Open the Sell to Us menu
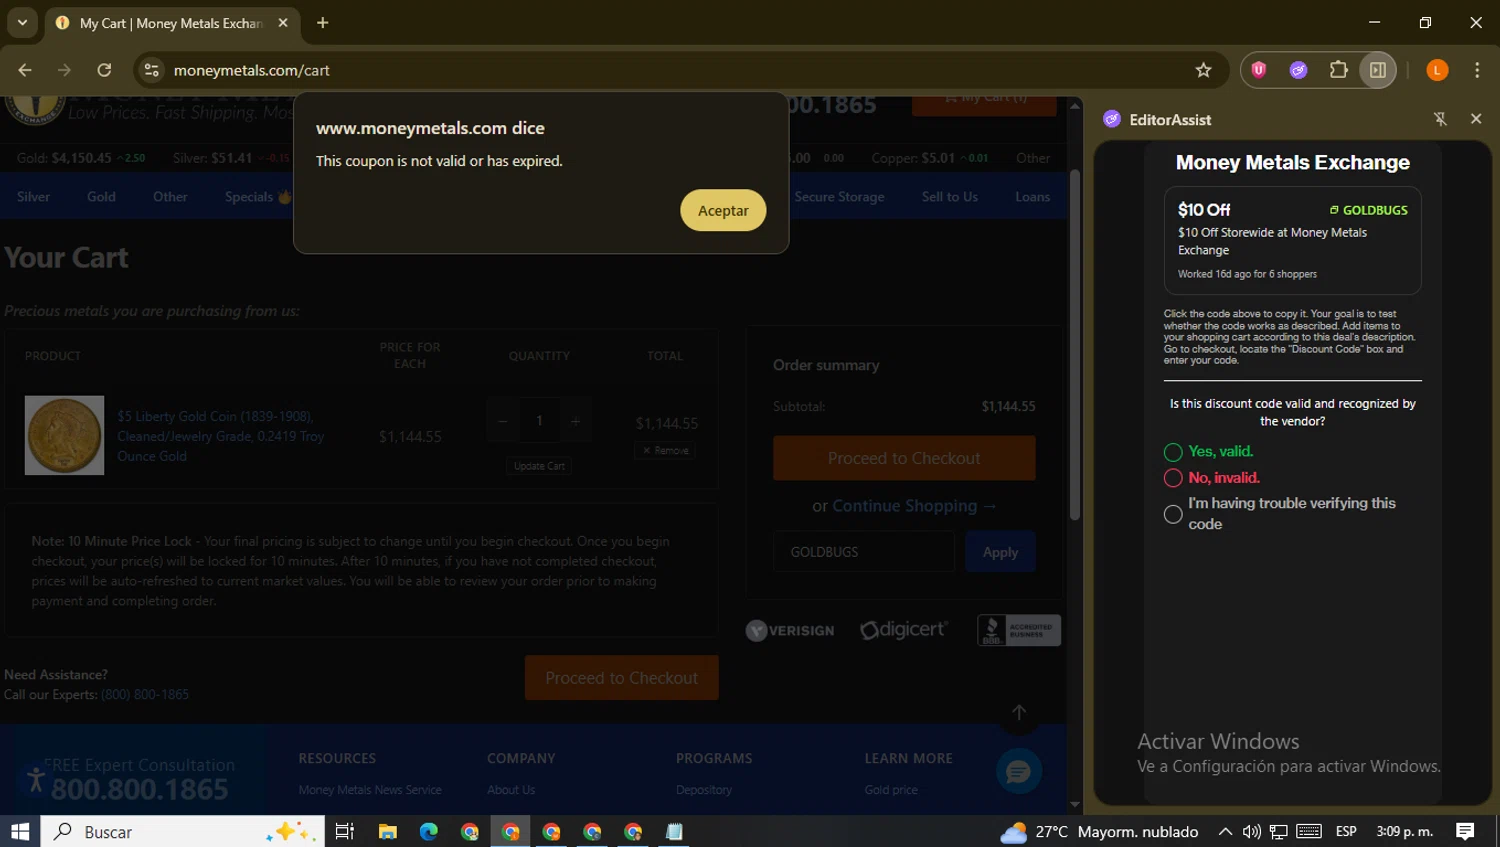The width and height of the screenshot is (1500, 847). click(x=950, y=196)
